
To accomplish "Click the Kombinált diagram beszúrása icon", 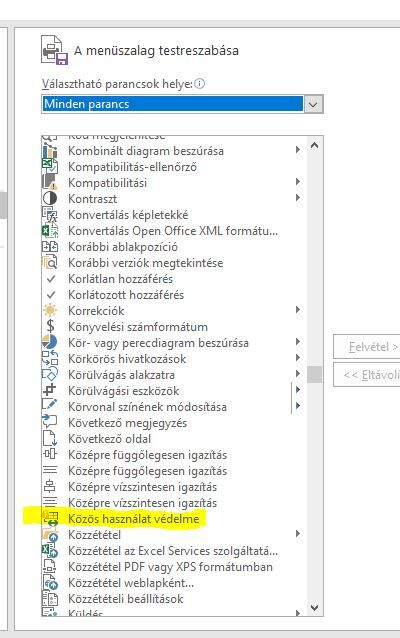I will pyautogui.click(x=50, y=151).
